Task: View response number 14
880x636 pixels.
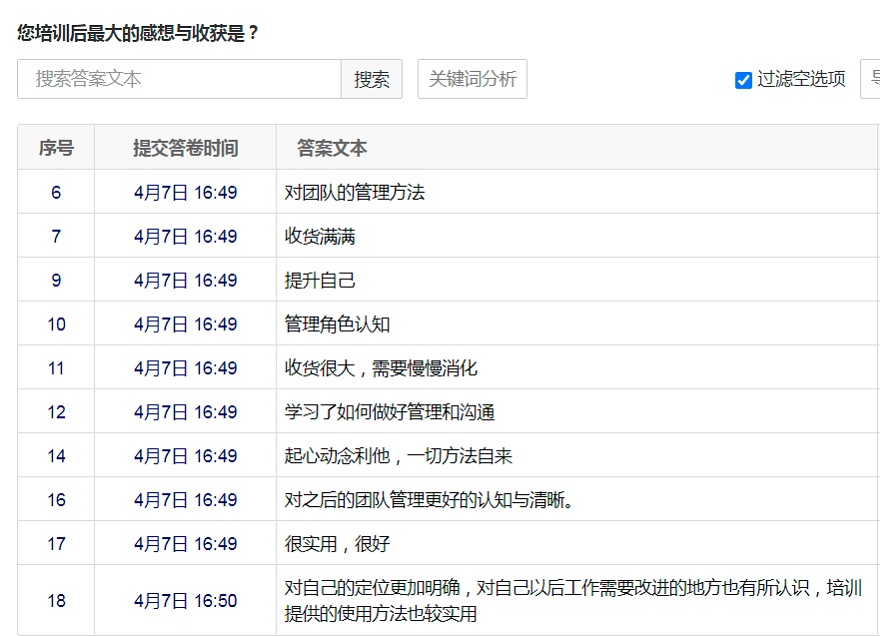Action: tap(56, 456)
